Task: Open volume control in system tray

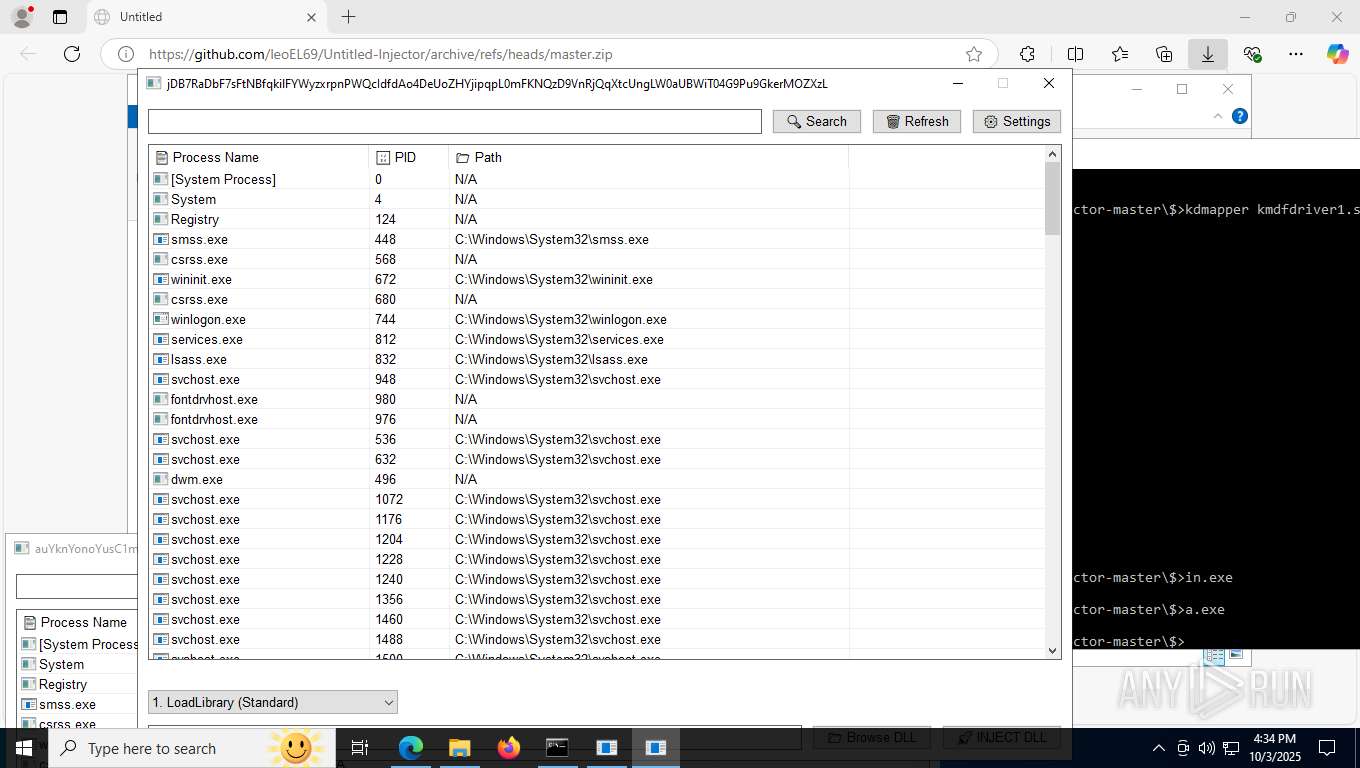Action: point(1207,748)
